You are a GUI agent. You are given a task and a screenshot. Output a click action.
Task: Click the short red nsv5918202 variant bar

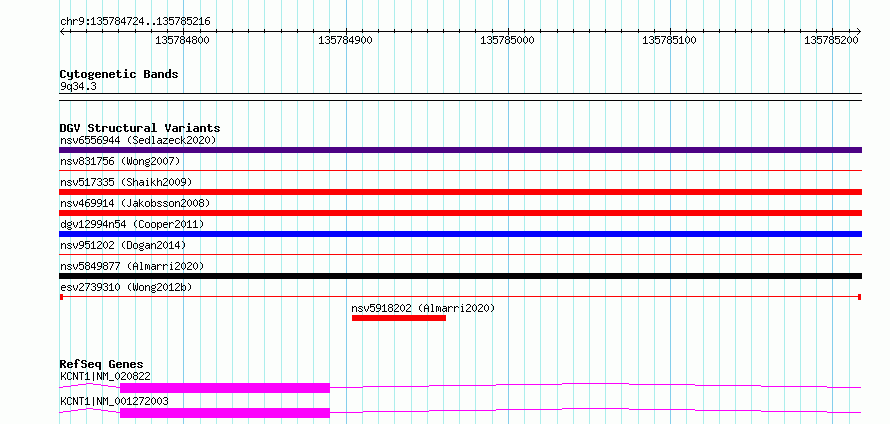tap(398, 318)
